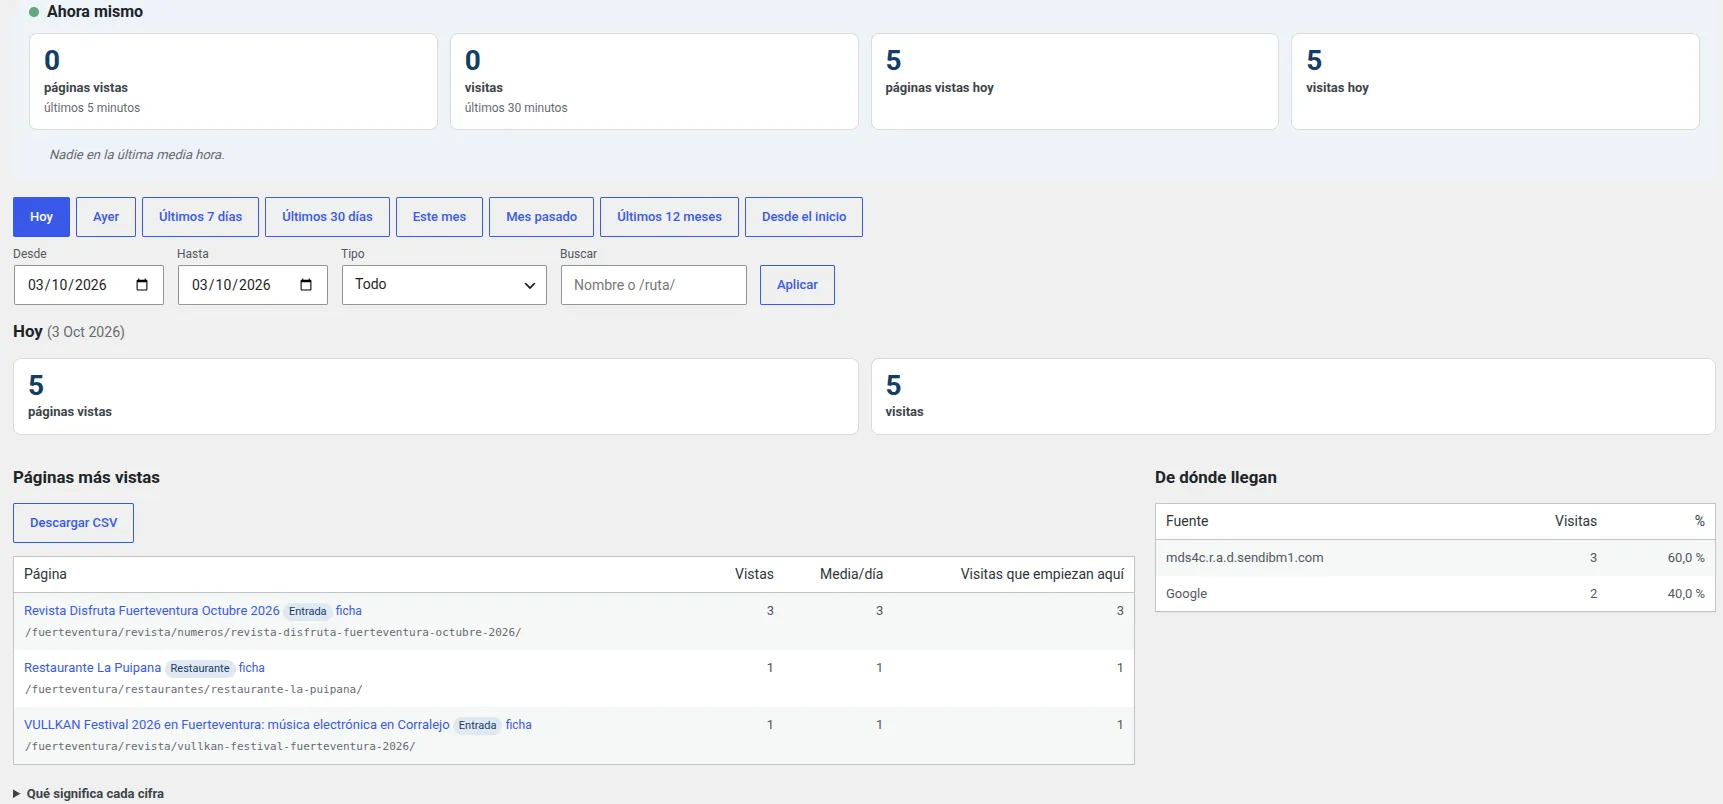View Últimos 12 meses statistics
The height and width of the screenshot is (804, 1723).
click(669, 217)
